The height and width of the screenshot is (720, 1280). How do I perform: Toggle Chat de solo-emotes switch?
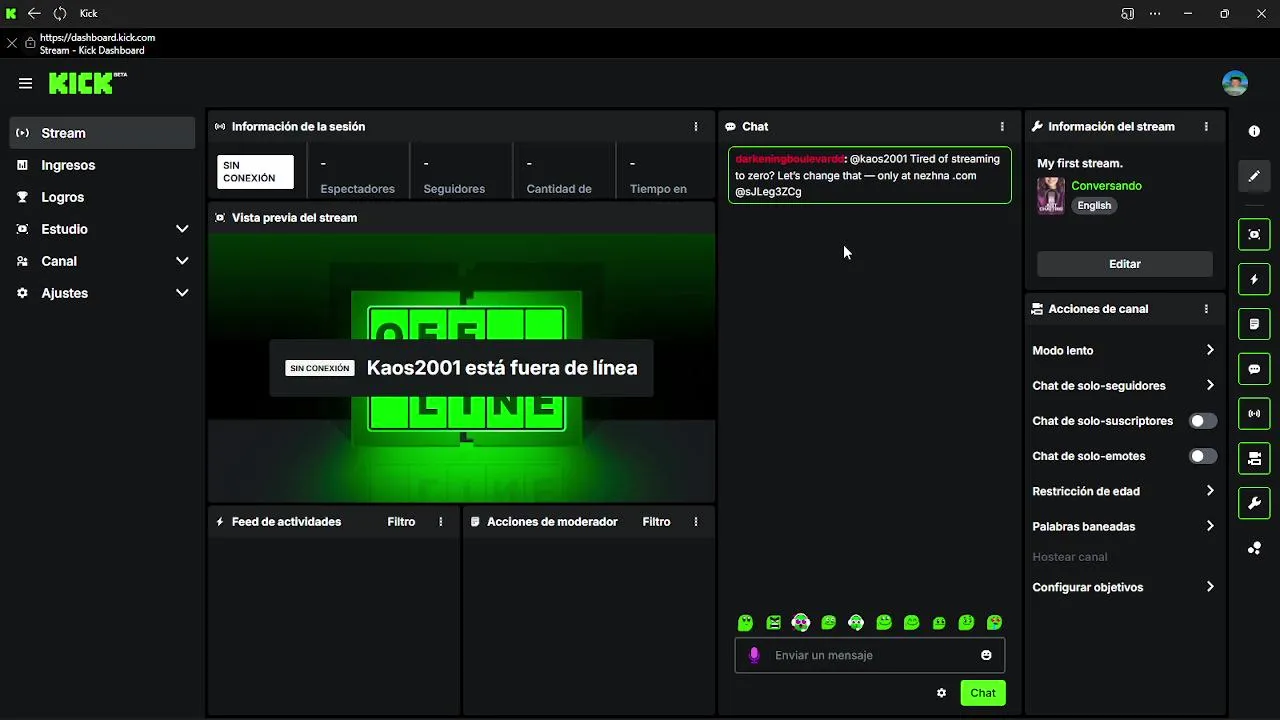(1203, 456)
